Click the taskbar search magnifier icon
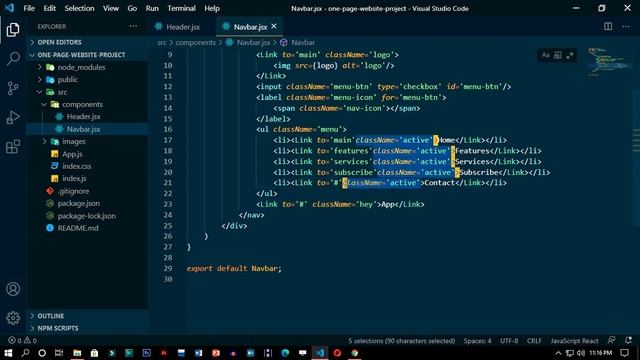The height and width of the screenshot is (360, 640). tap(25, 353)
